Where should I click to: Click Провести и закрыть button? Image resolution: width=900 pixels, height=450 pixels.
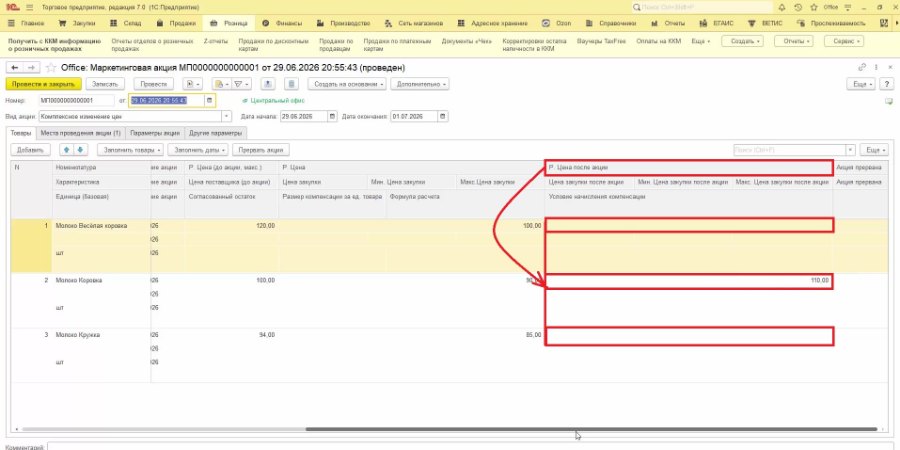(x=44, y=84)
